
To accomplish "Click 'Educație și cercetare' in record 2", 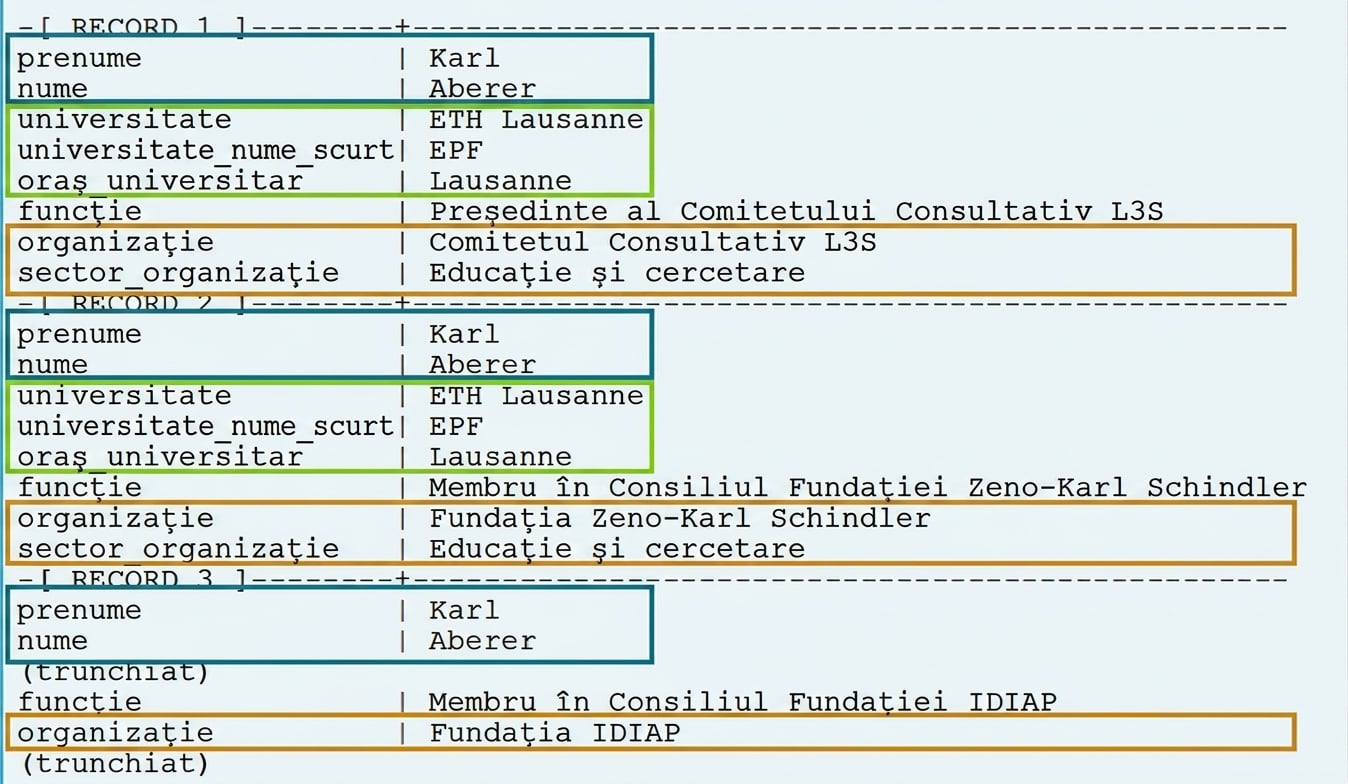I will [x=616, y=548].
